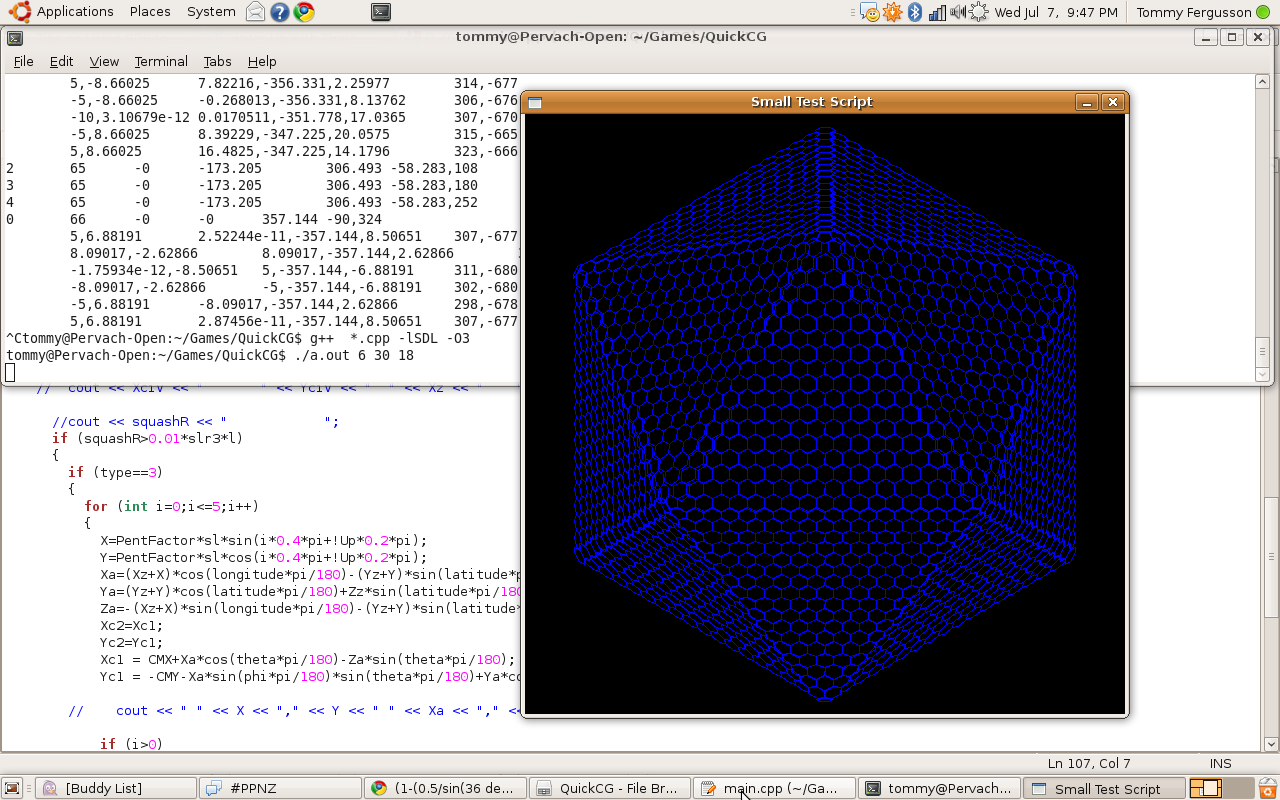Screen dimensions: 1280x800
Task: Open the Help icon on the top panel
Action: click(280, 12)
